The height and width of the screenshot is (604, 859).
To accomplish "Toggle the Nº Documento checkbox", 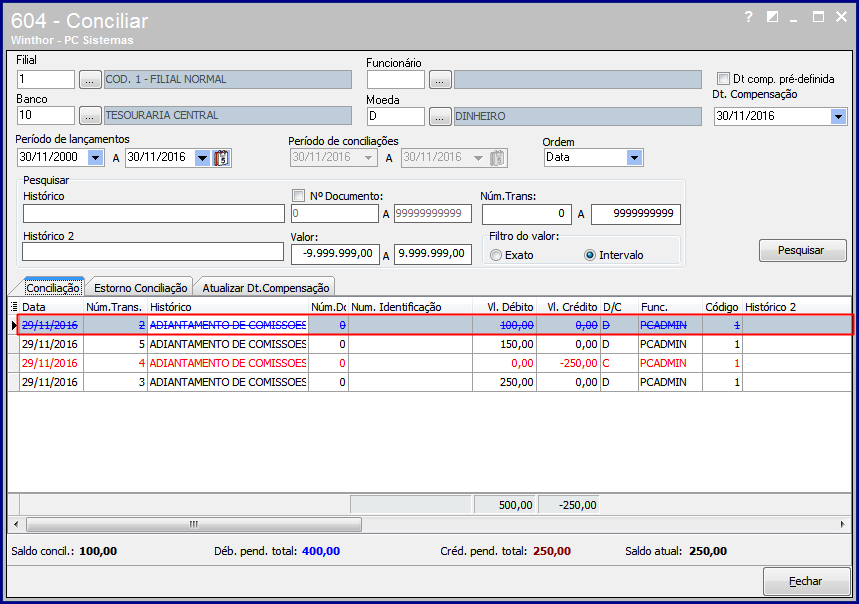I will pyautogui.click(x=299, y=195).
